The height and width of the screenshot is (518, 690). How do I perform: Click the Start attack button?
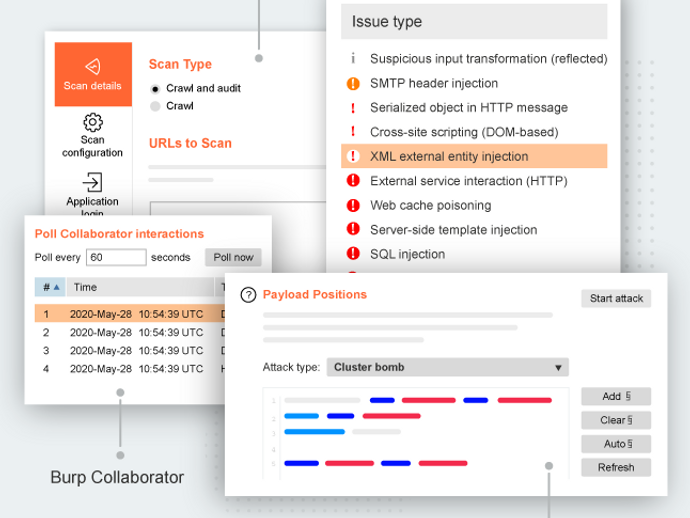[x=616, y=299]
